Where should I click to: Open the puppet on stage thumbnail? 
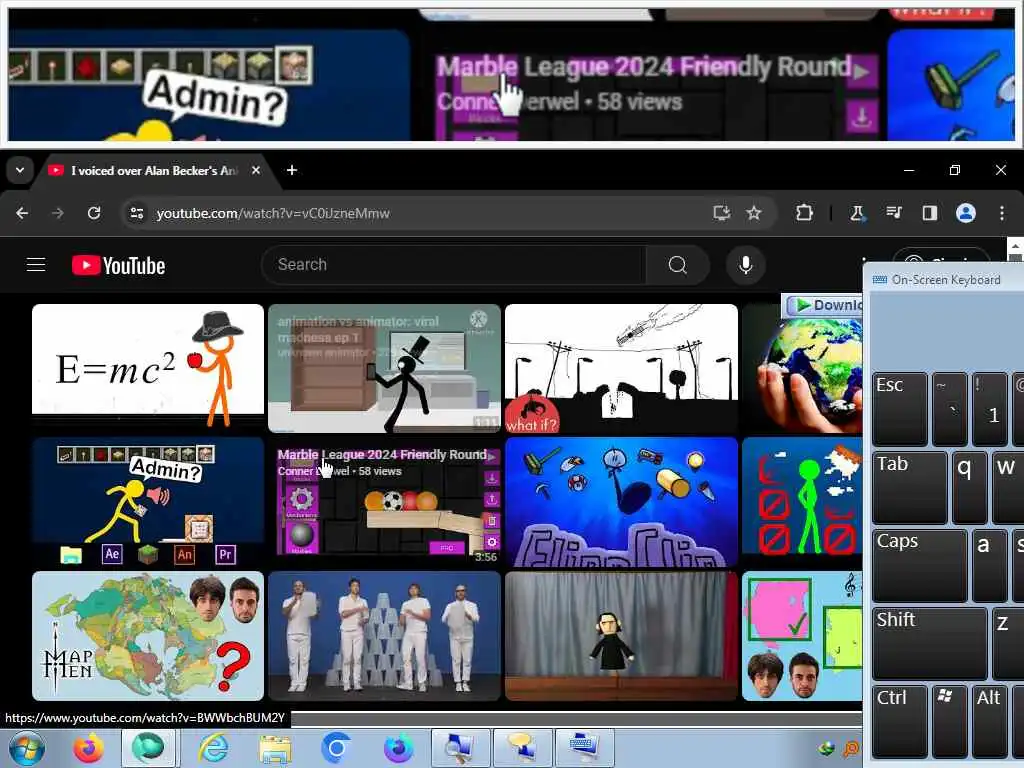pos(621,636)
